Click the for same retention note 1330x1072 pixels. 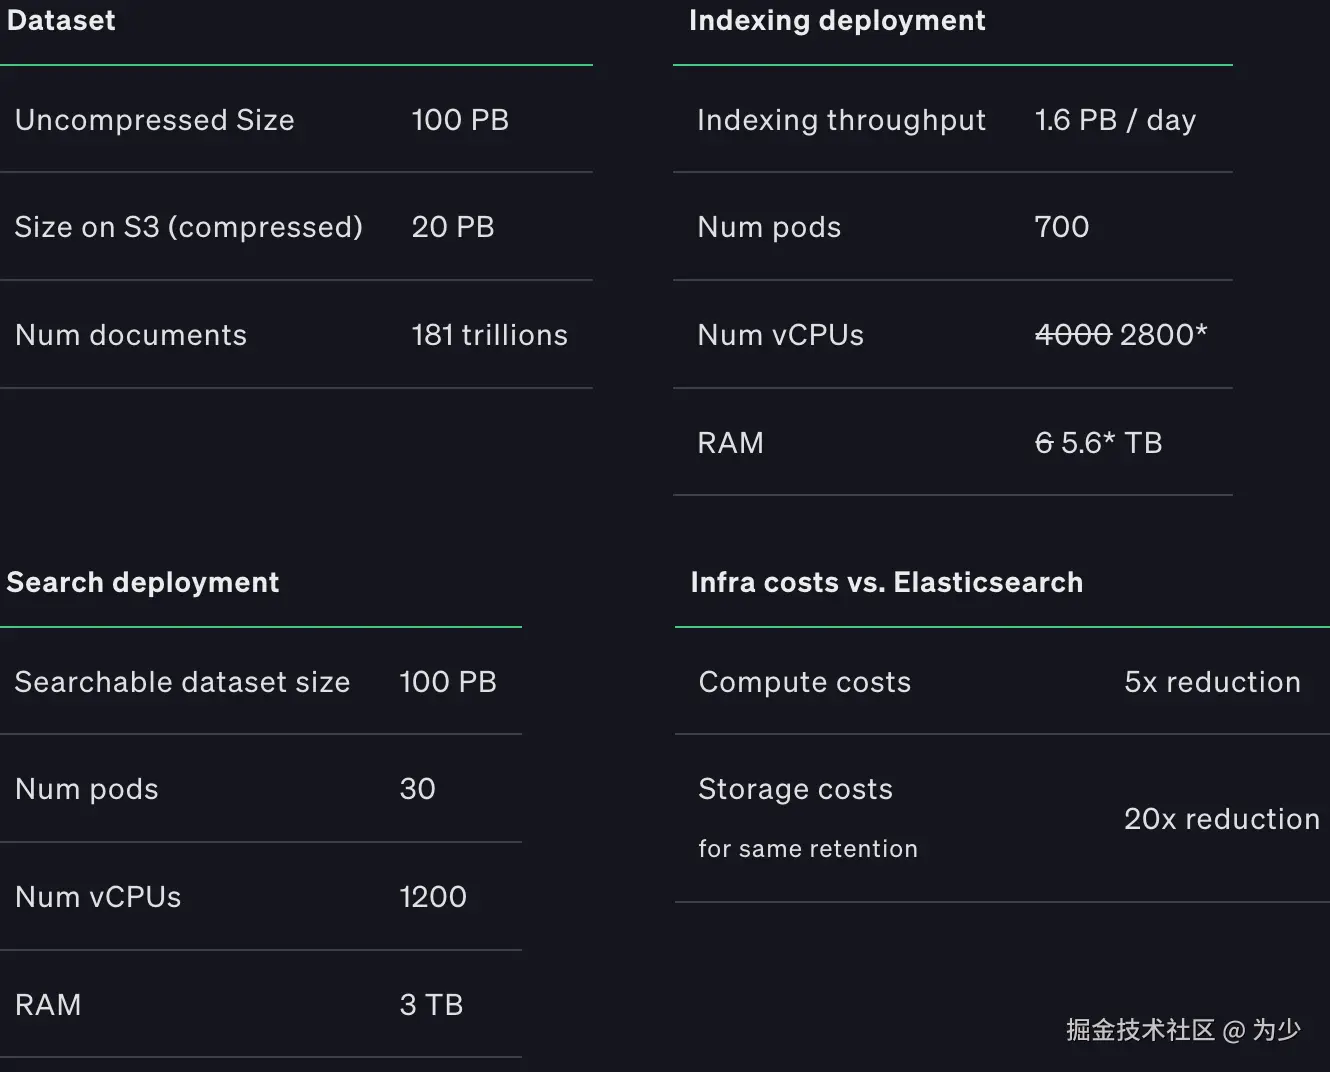point(807,849)
